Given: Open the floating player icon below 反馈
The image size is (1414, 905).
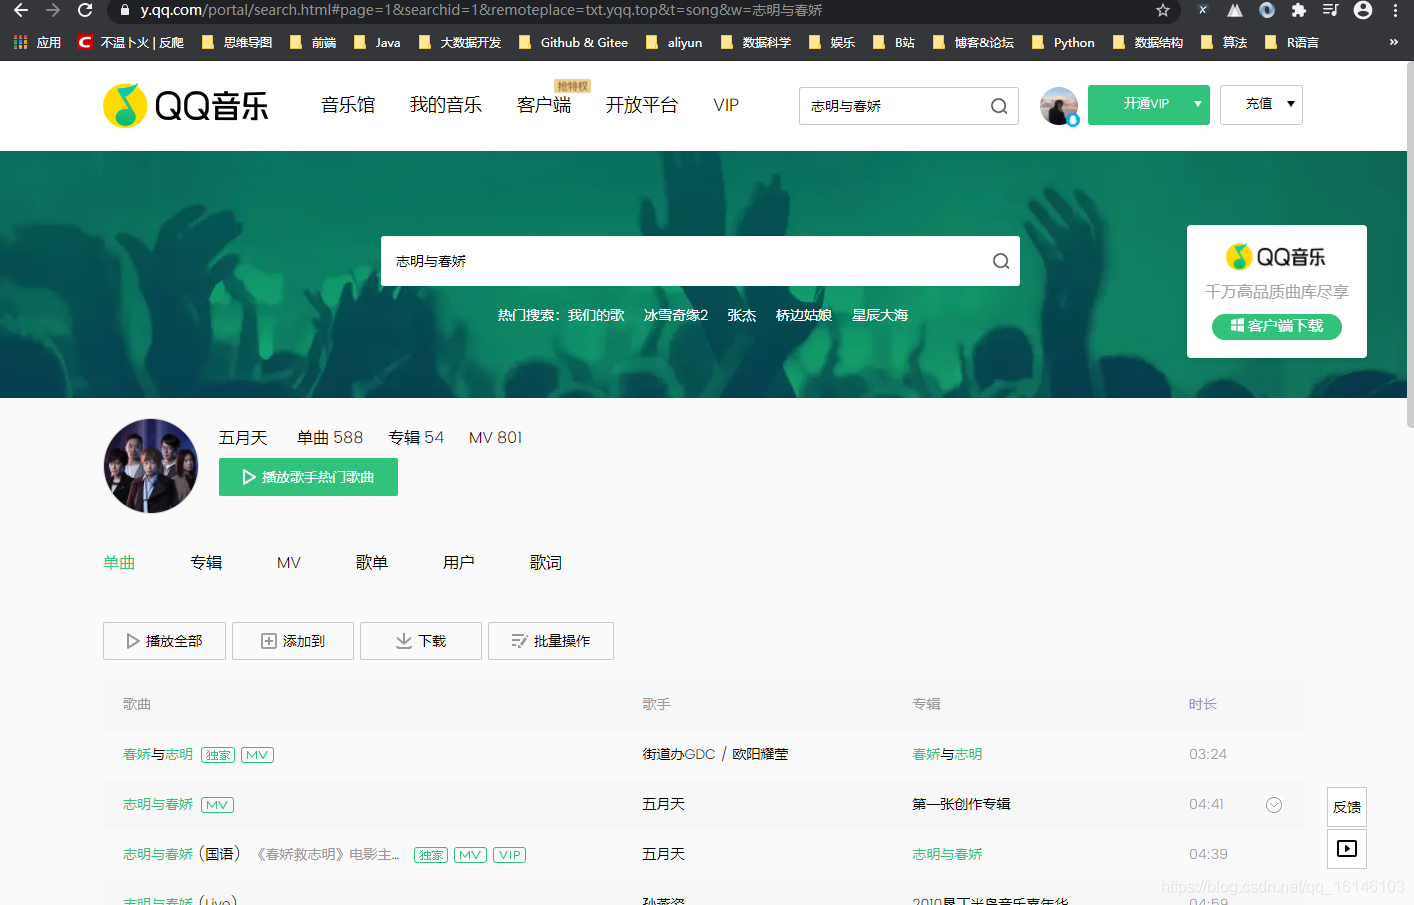Looking at the screenshot, I should tap(1347, 849).
